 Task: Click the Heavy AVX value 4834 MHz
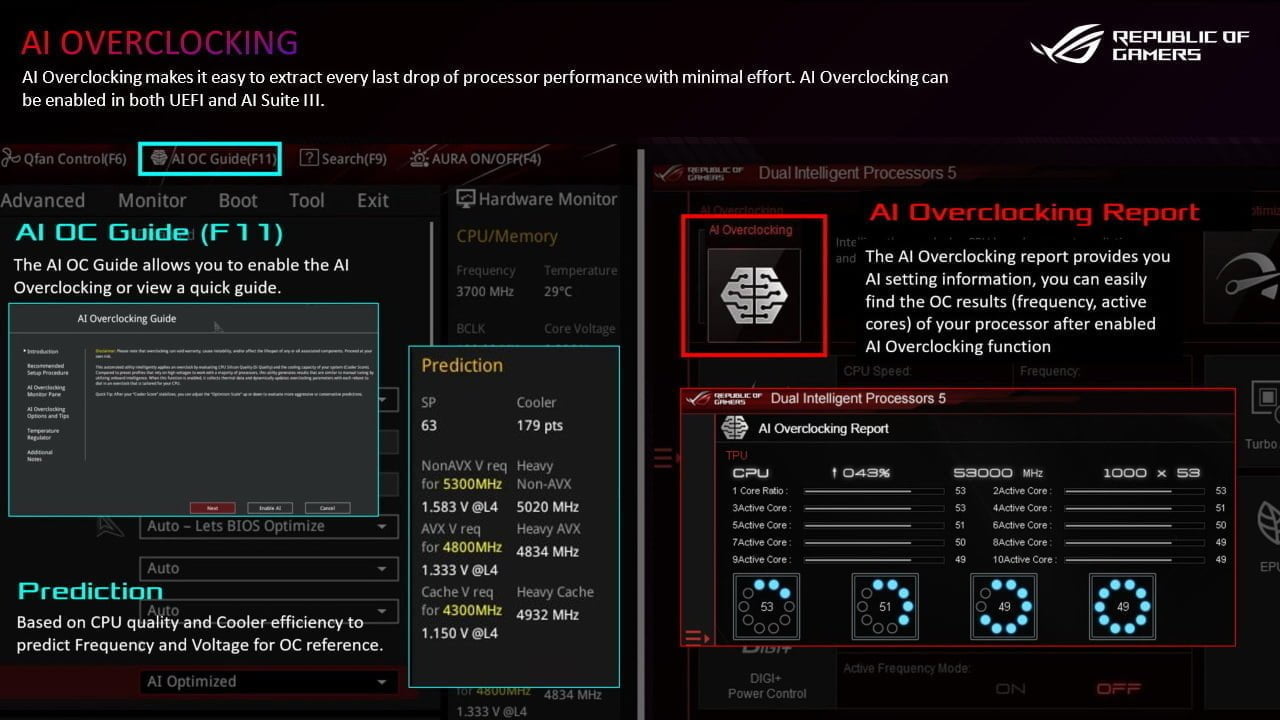(547, 551)
